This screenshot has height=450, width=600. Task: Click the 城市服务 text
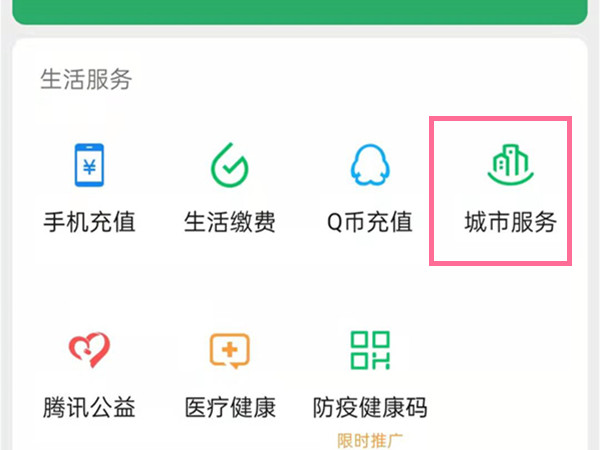point(510,222)
